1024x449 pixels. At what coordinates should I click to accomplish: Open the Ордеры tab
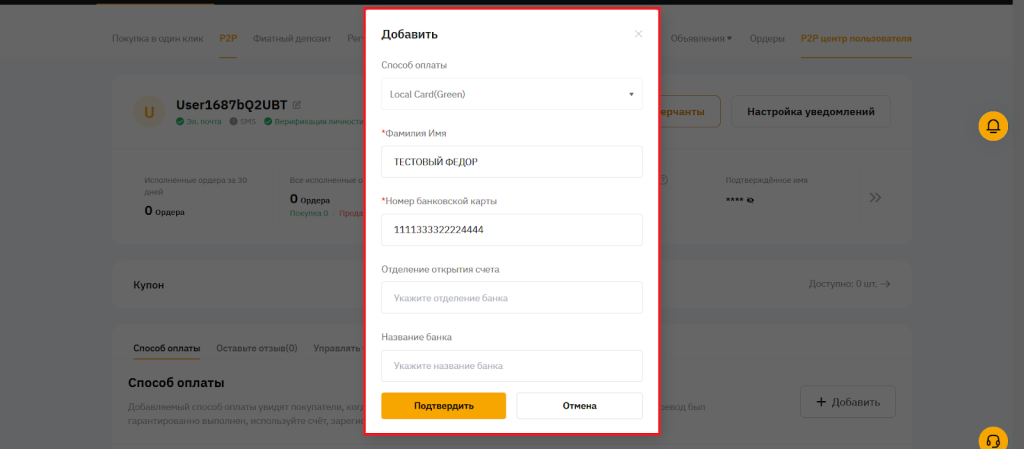[x=767, y=38]
